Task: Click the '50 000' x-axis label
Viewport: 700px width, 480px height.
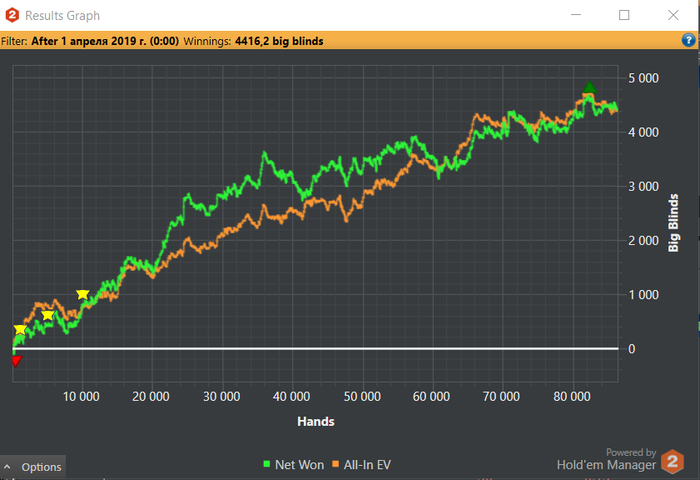Action: 362,397
